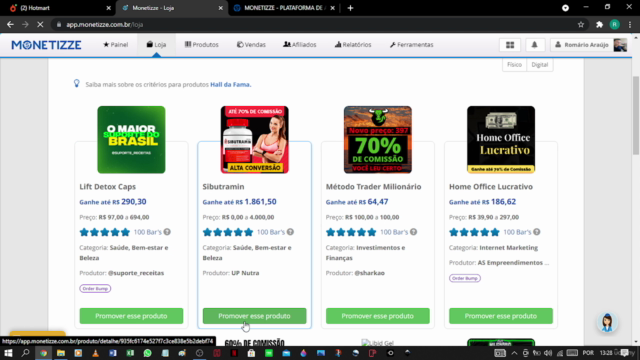This screenshot has height=360, width=640.
Task: Click the help icon beside Home Office Lucrativo rating
Action: click(x=537, y=232)
